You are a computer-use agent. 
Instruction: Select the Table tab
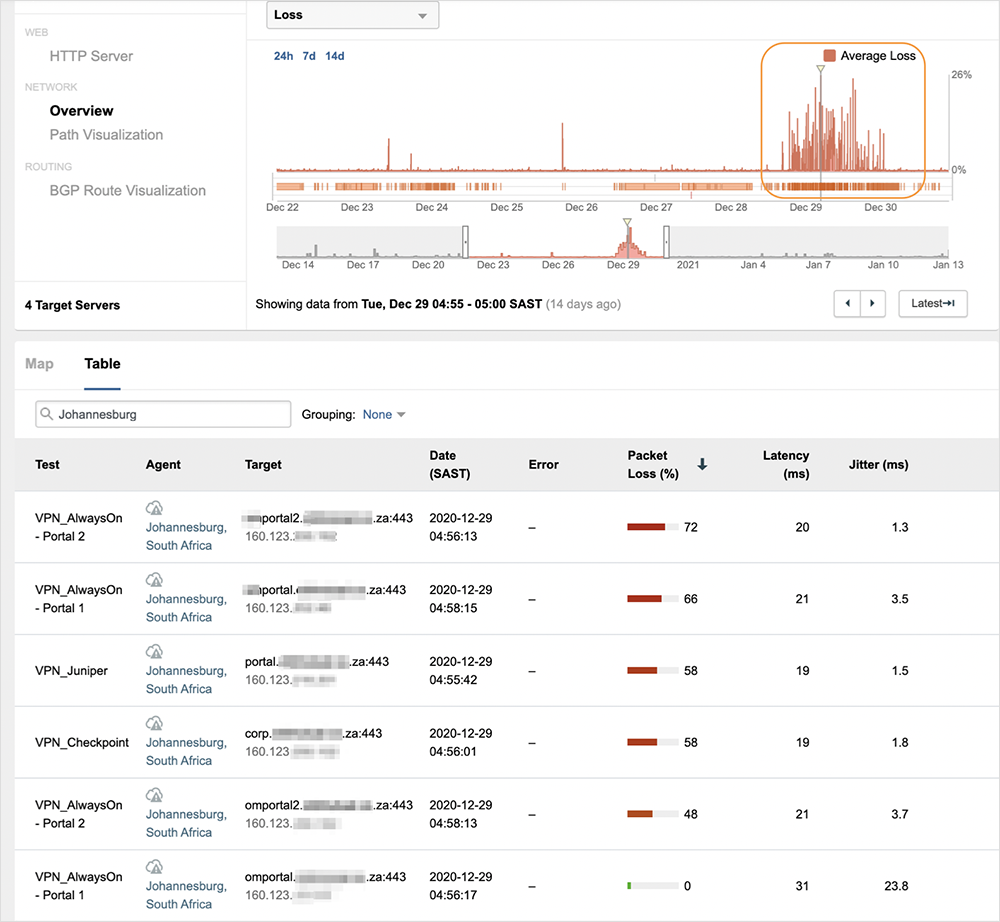tap(102, 364)
